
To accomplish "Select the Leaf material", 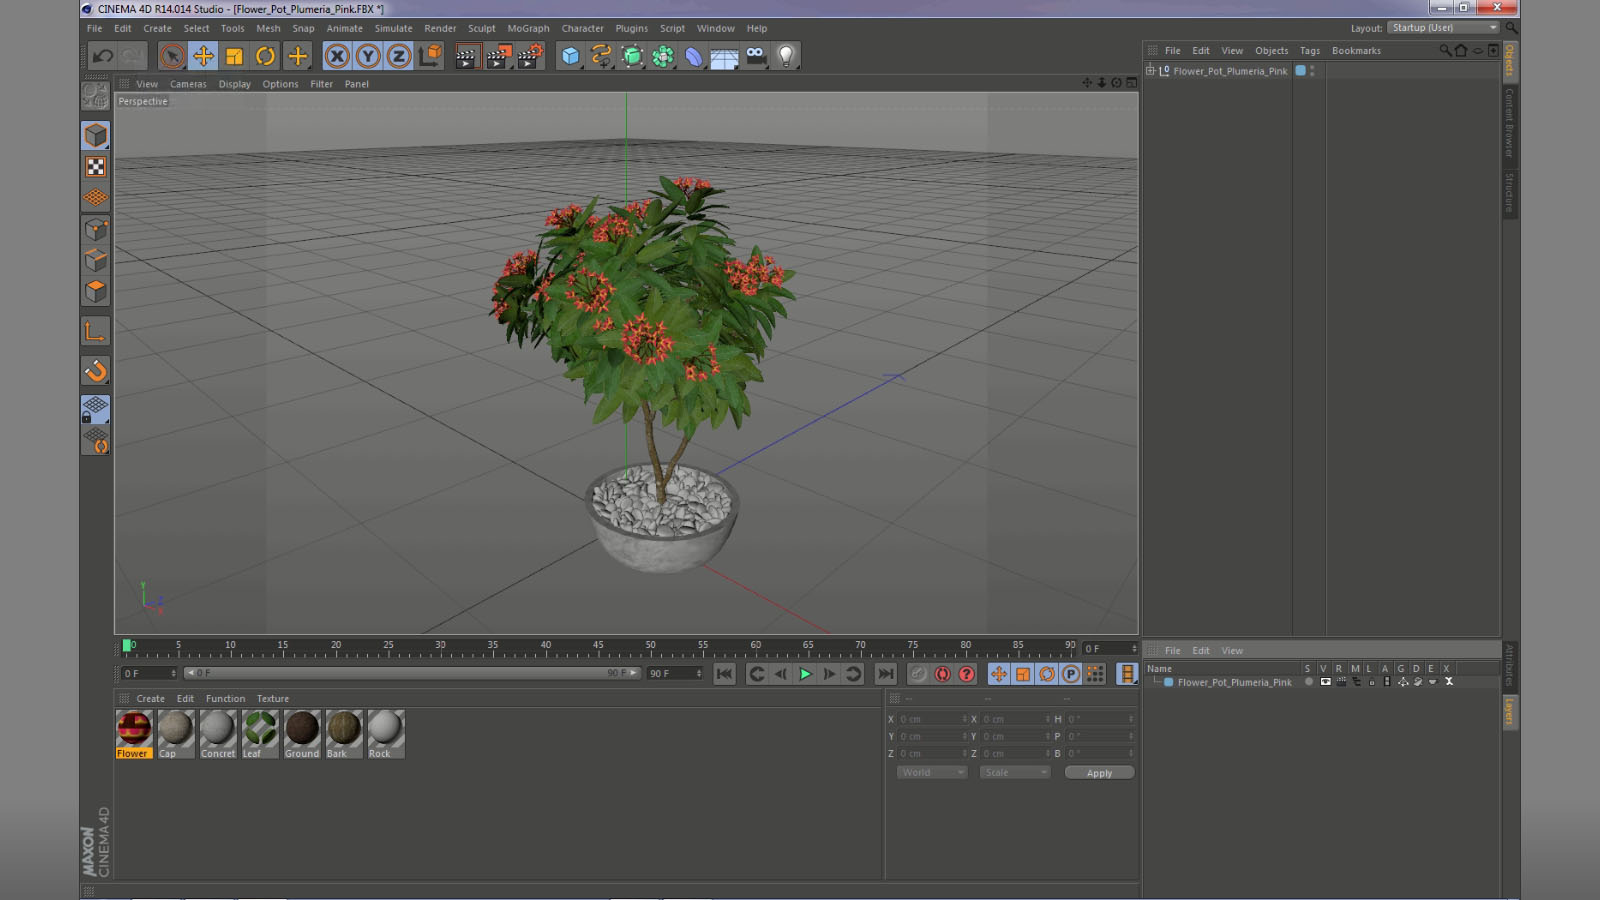I will tap(260, 734).
